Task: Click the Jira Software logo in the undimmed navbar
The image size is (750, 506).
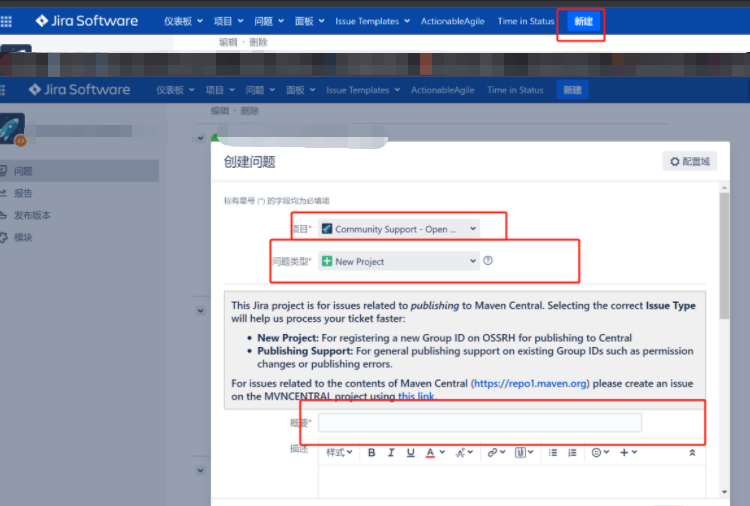Action: point(87,21)
